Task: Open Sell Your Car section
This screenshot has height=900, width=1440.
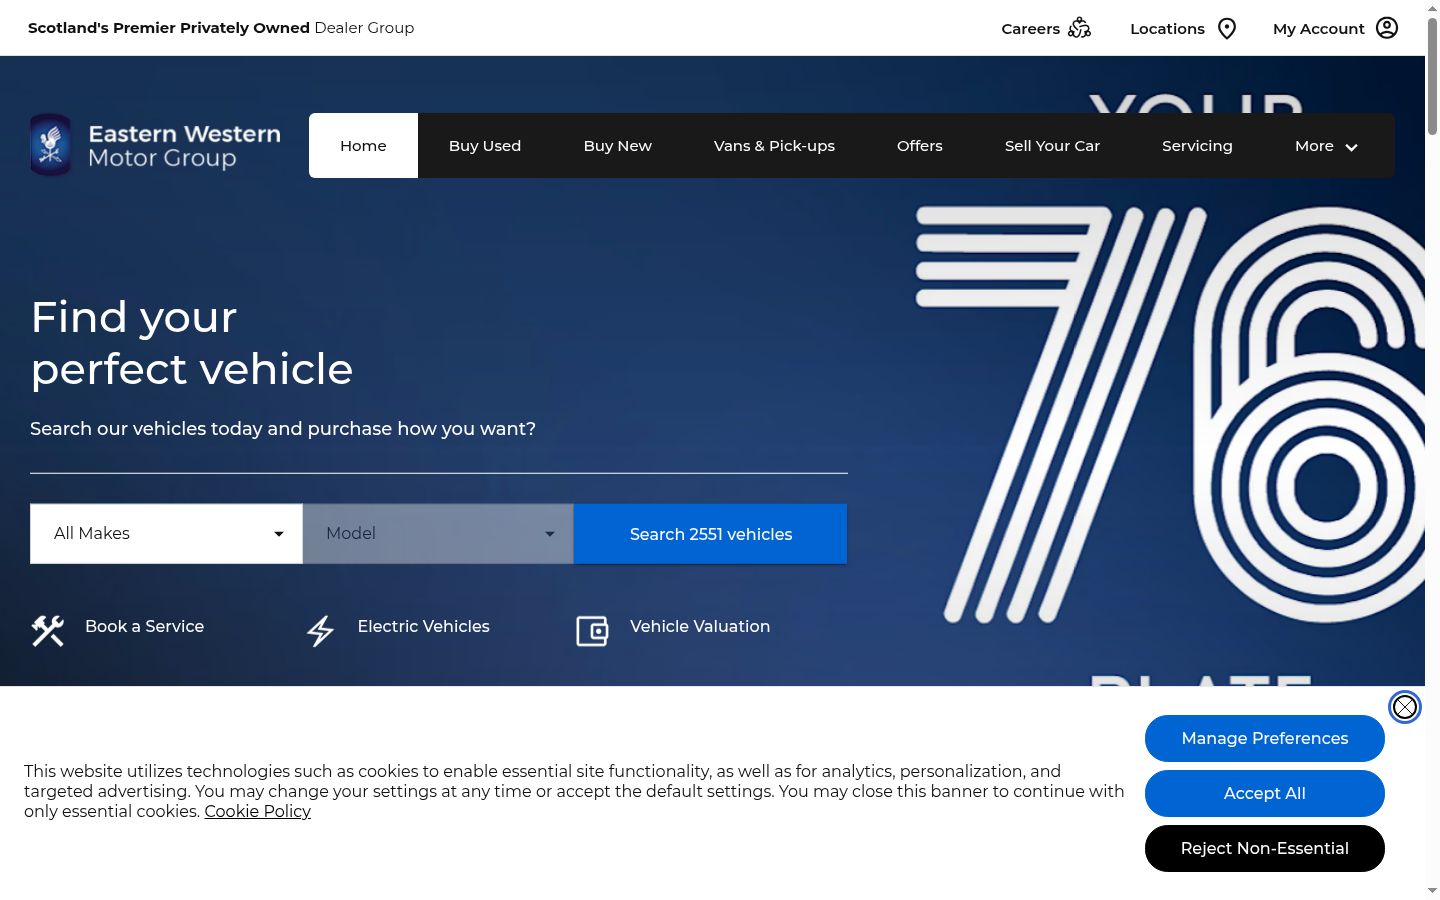Action: point(1052,146)
